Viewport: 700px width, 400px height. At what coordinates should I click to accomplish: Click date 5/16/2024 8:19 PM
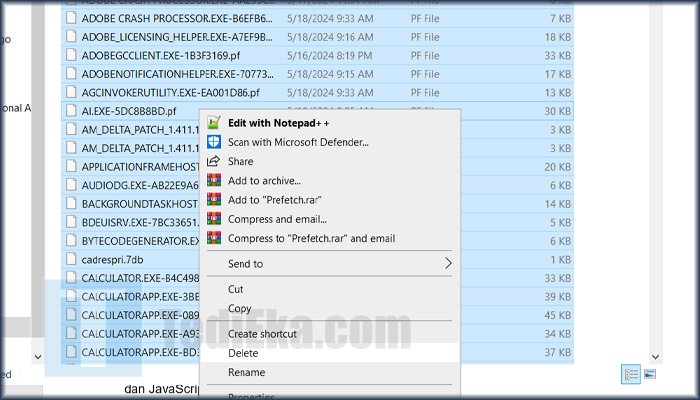329,55
